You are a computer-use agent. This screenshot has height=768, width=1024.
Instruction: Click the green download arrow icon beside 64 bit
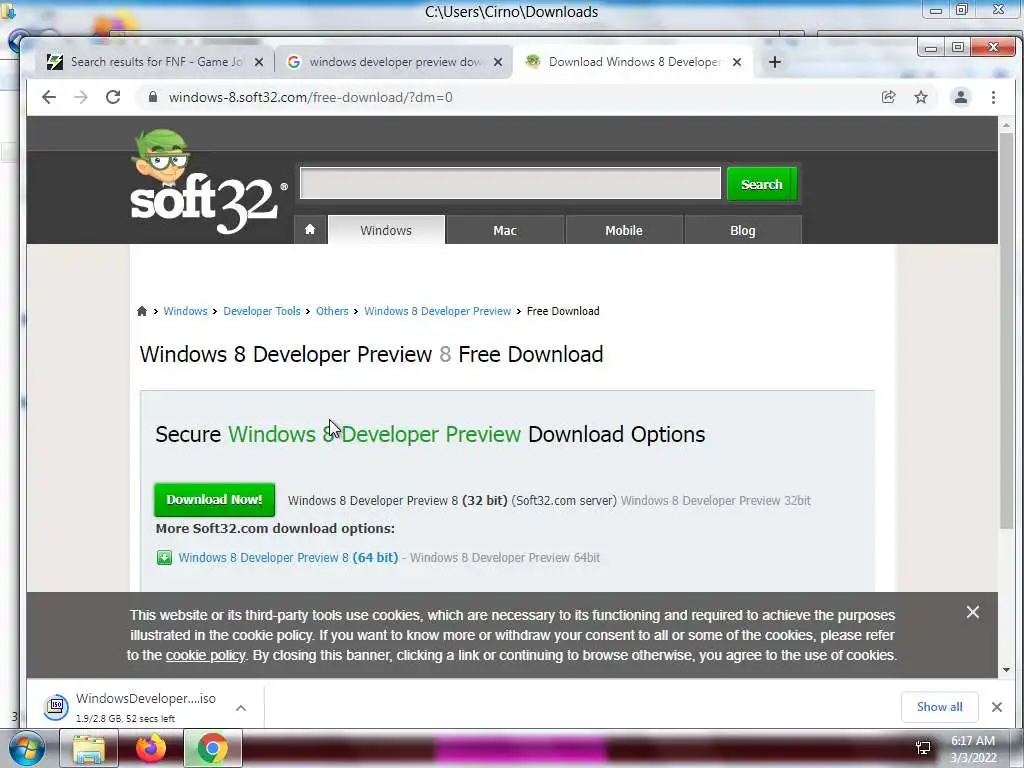coord(164,557)
